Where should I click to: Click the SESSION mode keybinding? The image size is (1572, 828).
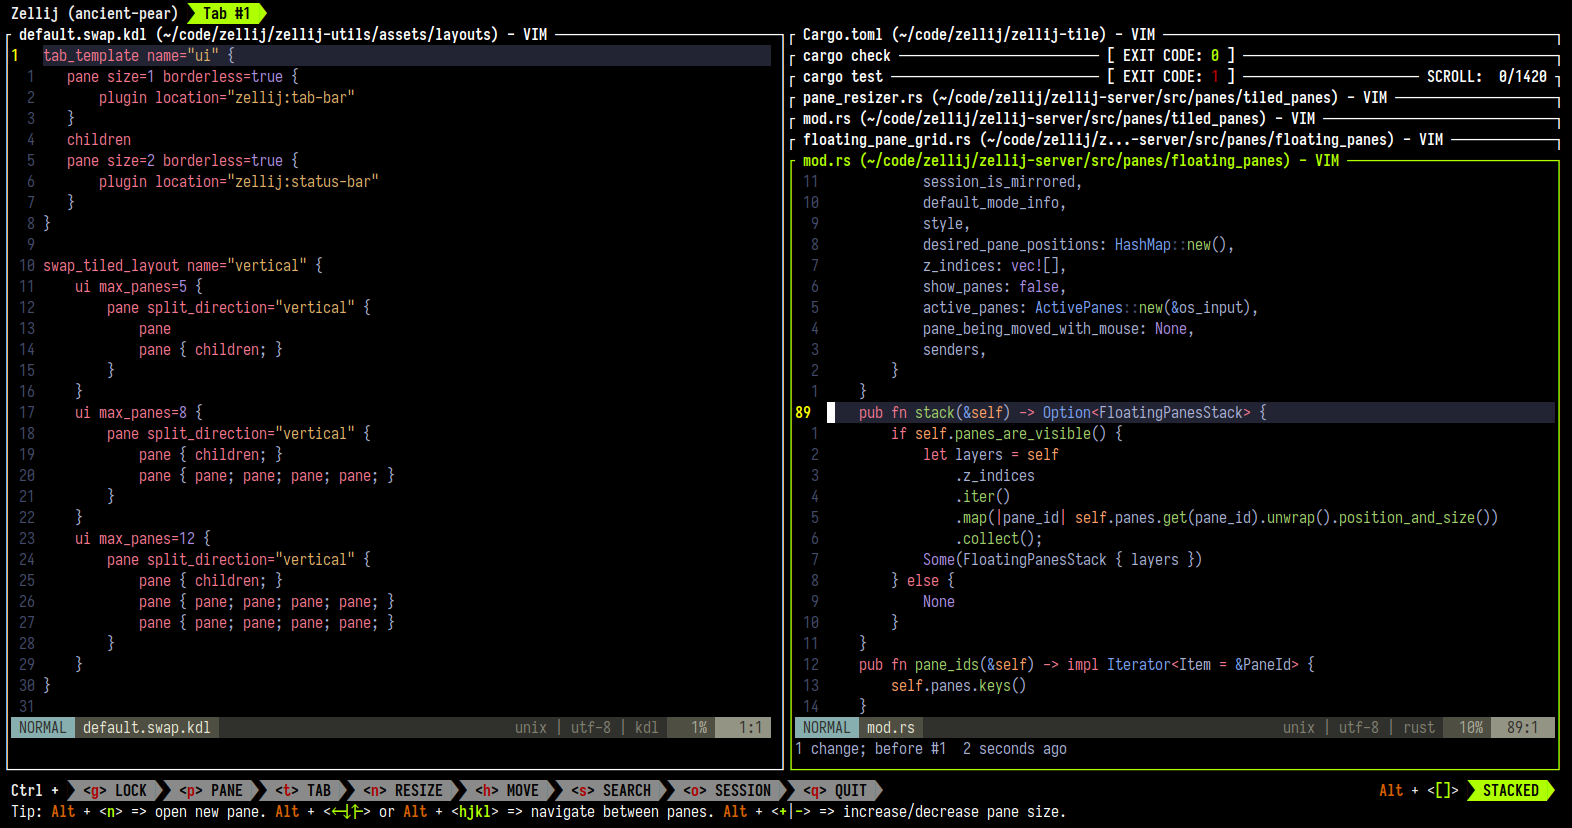click(x=727, y=790)
